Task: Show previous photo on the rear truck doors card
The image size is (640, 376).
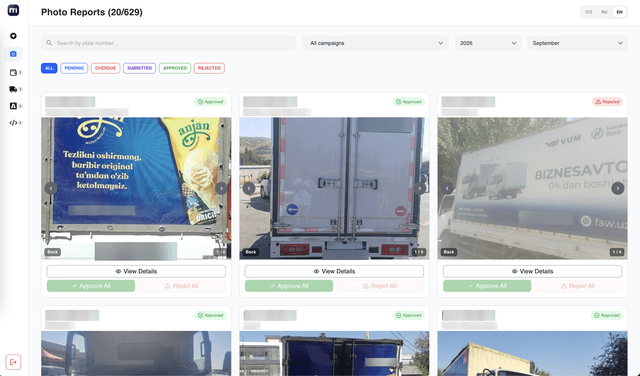Action: 249,188
